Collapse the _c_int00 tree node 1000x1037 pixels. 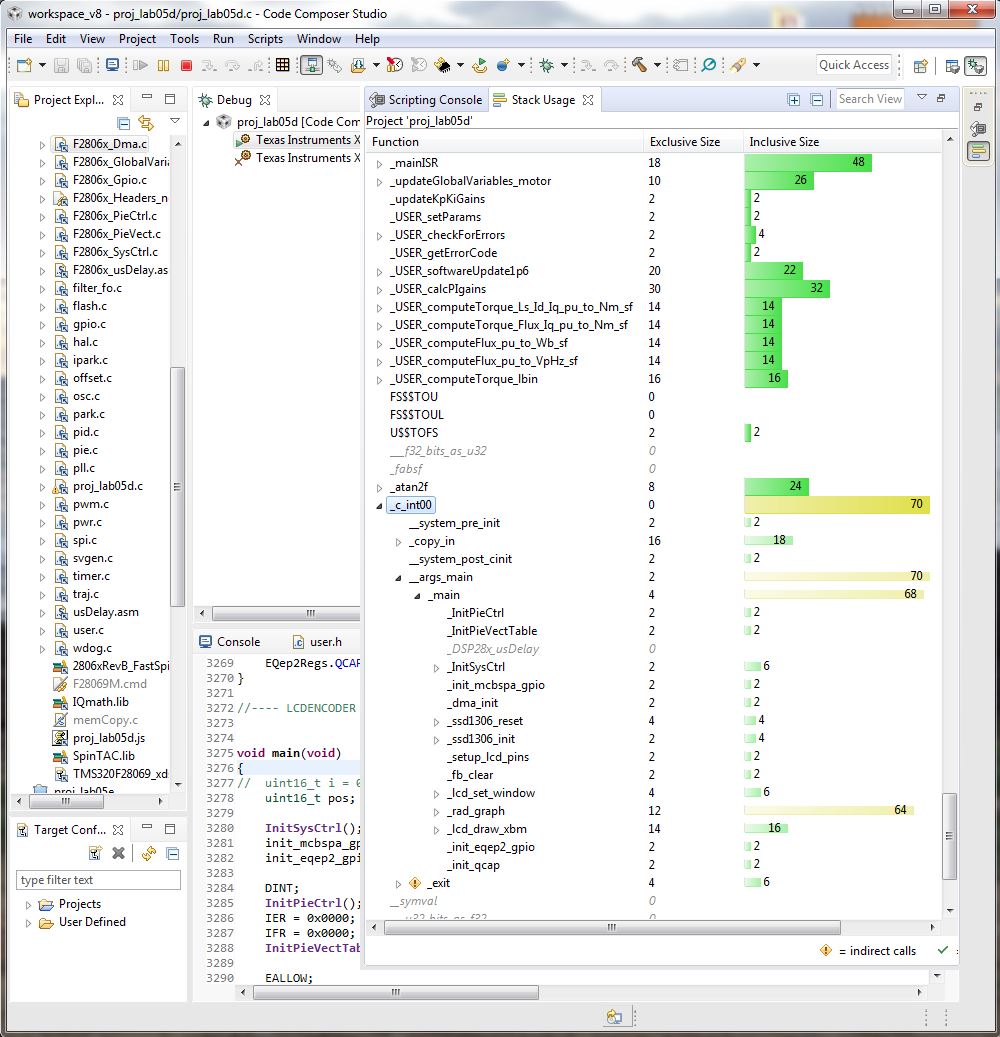[379, 505]
